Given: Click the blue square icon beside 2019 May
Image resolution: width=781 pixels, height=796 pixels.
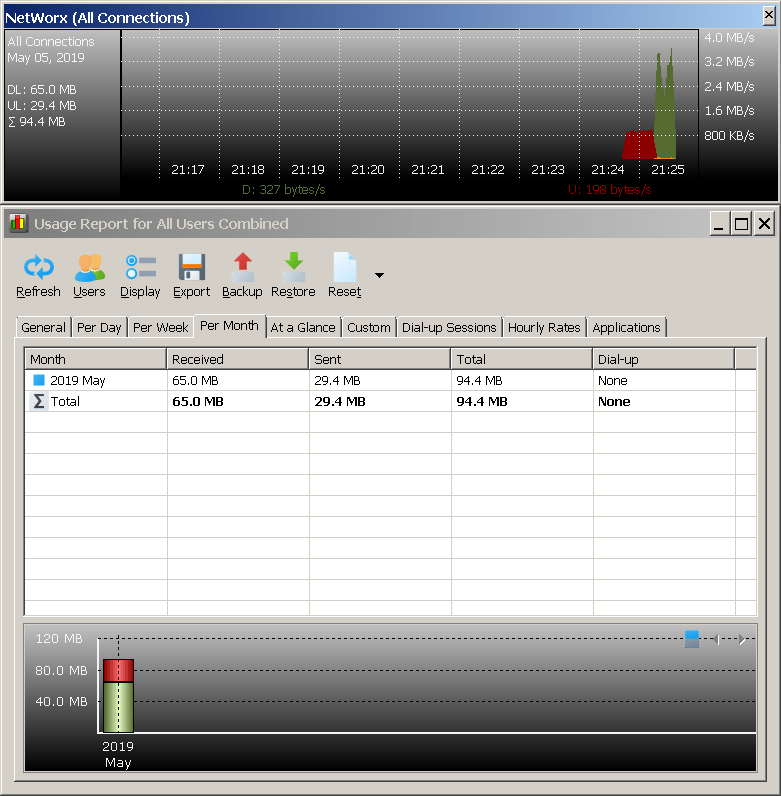Looking at the screenshot, I should click(39, 380).
